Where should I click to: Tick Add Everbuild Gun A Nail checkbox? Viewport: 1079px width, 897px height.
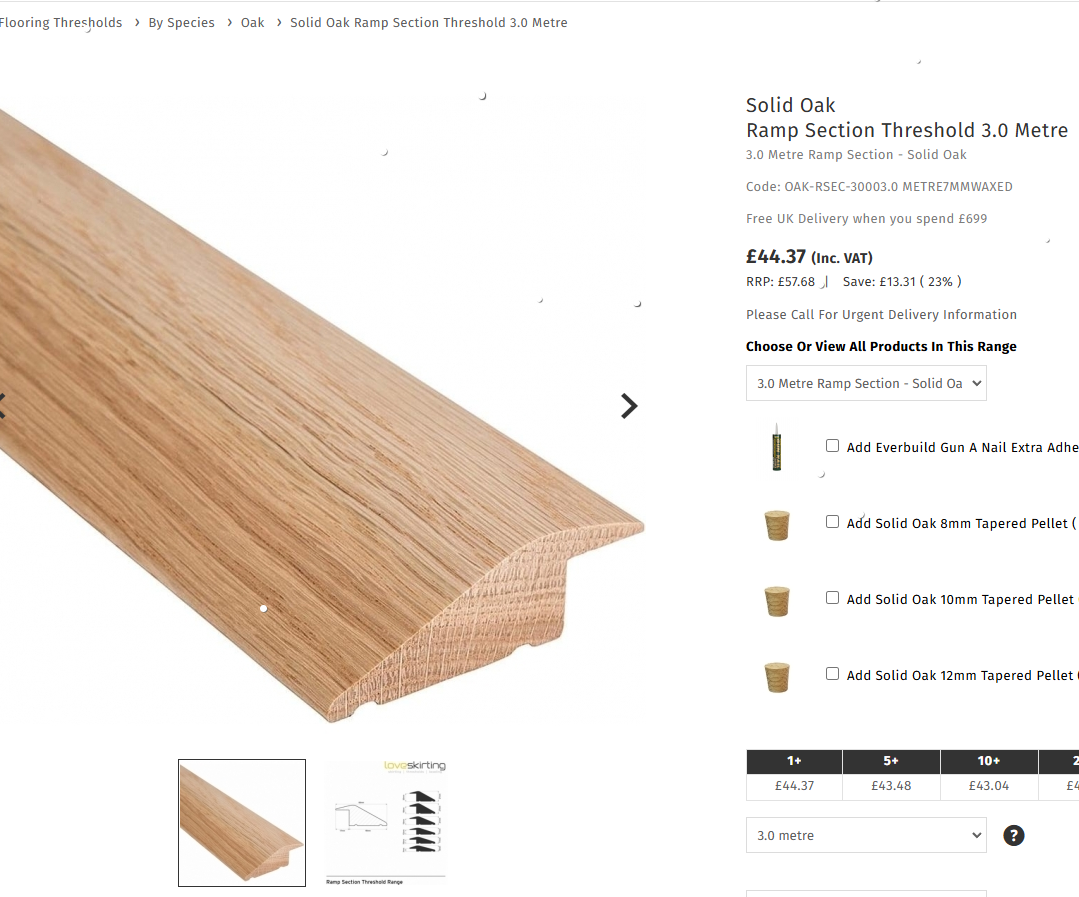(833, 446)
